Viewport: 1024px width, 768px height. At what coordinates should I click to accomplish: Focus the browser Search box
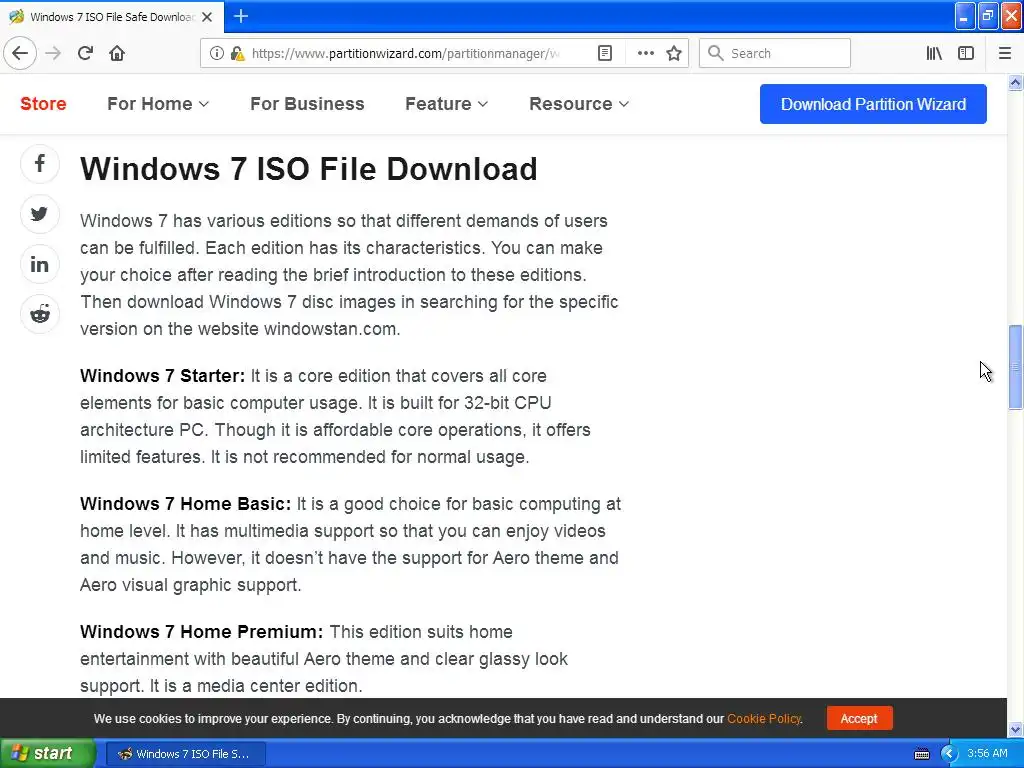click(775, 53)
